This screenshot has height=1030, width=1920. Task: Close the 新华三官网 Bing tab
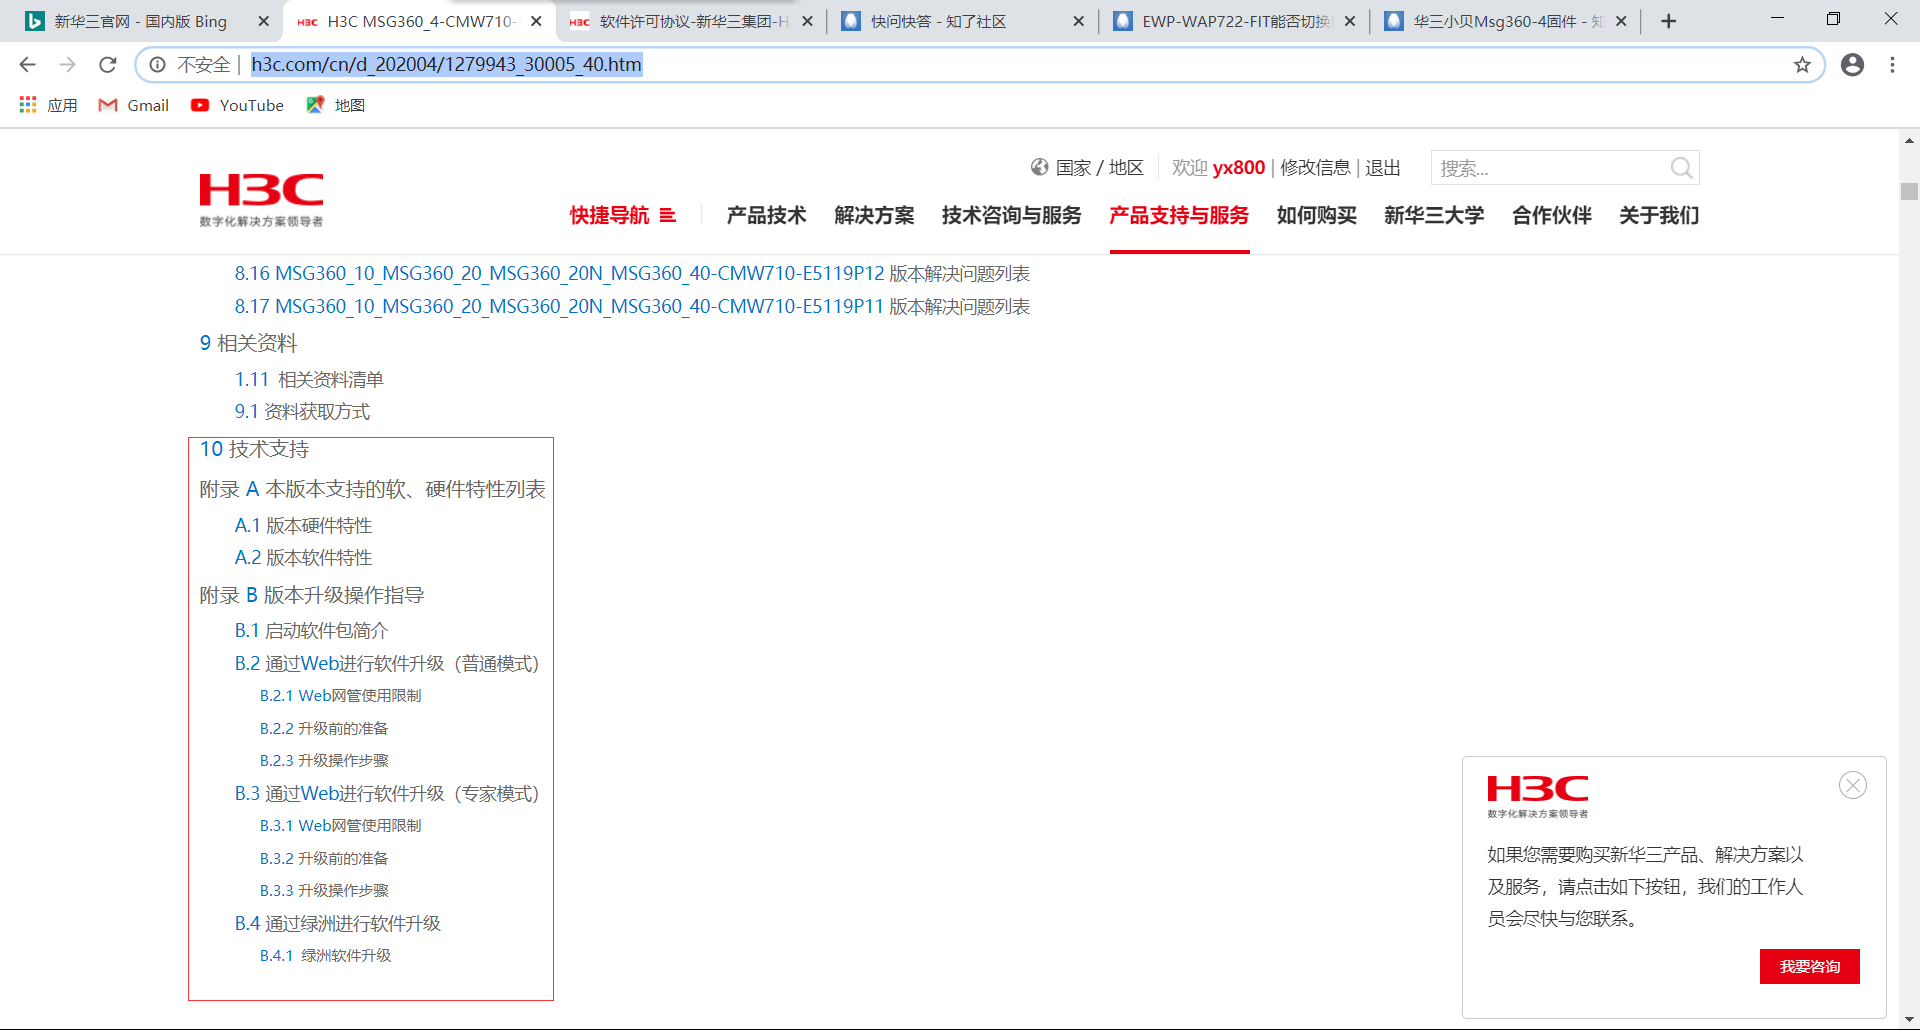(x=264, y=21)
